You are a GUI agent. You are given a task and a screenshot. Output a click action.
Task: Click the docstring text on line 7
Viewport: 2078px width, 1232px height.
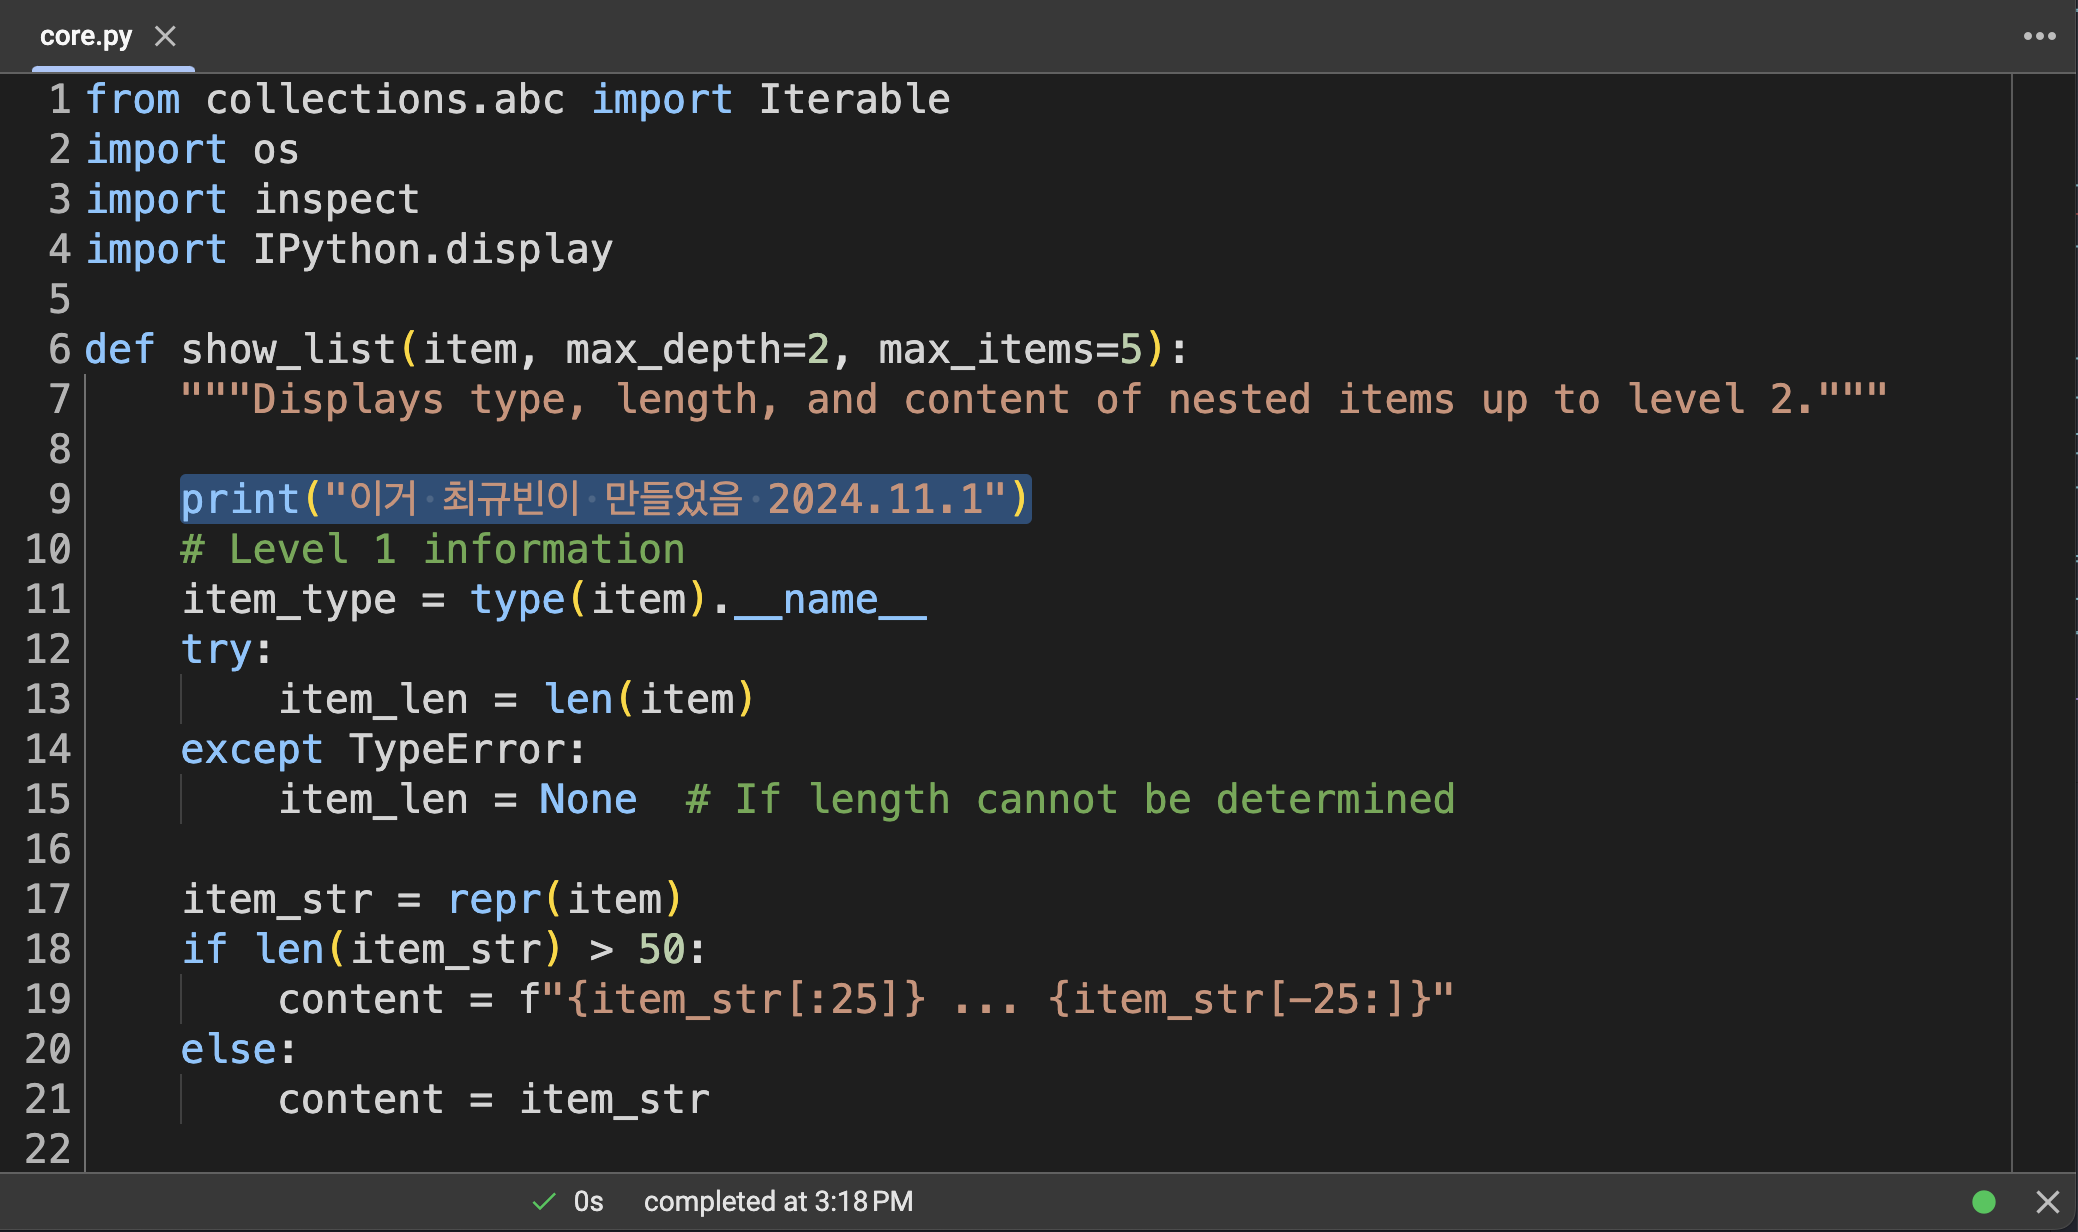tap(1032, 399)
